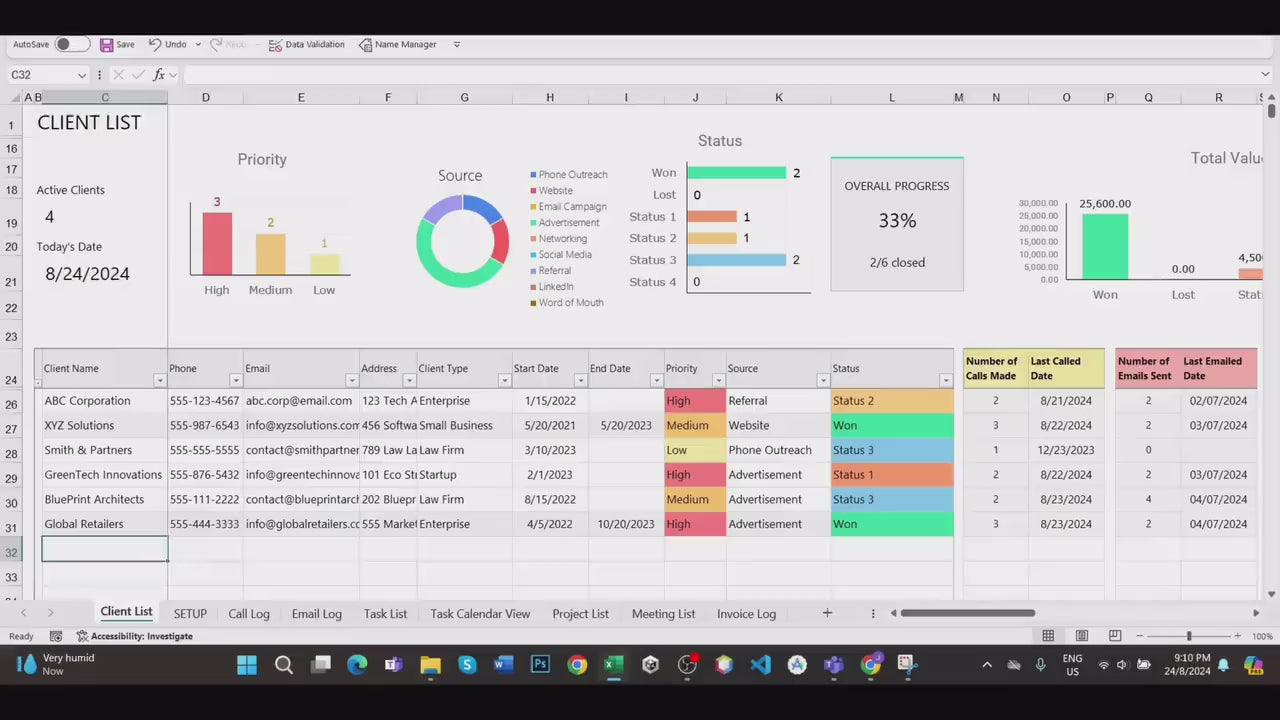Click the Normal view icon in status bar
This screenshot has height=720, width=1280.
(1048, 635)
